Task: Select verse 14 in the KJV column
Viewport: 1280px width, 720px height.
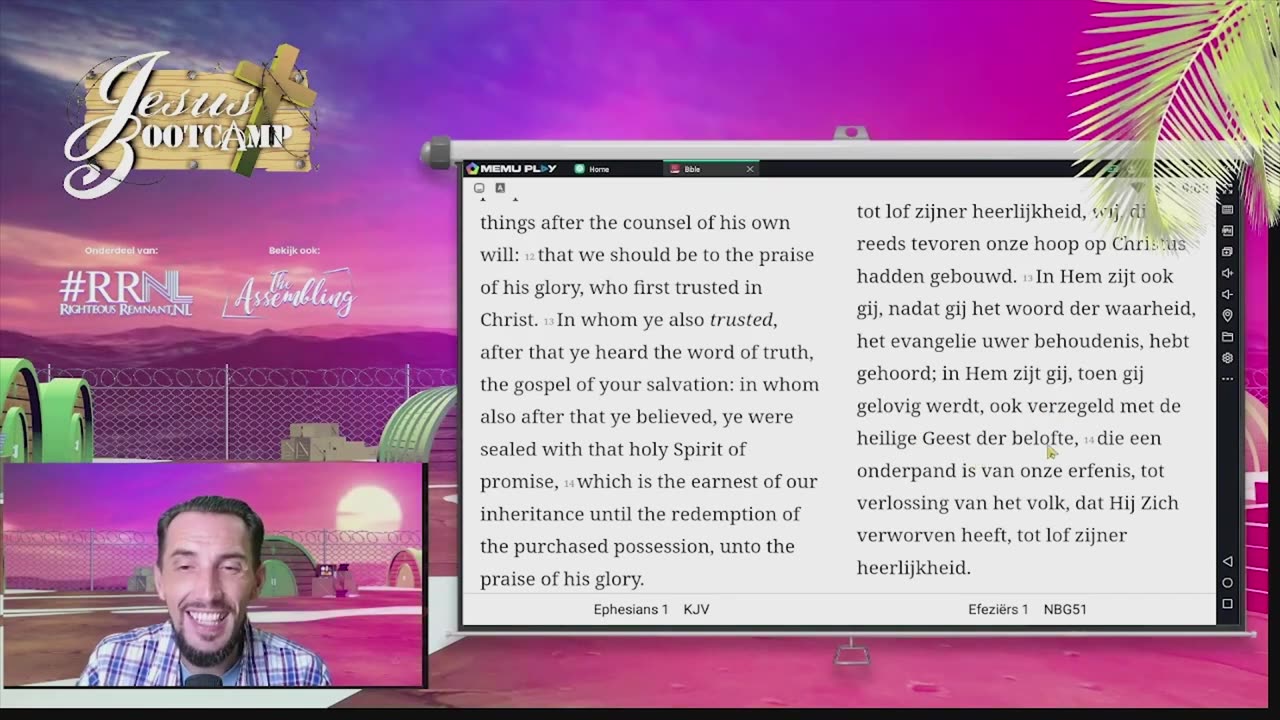Action: pos(569,483)
